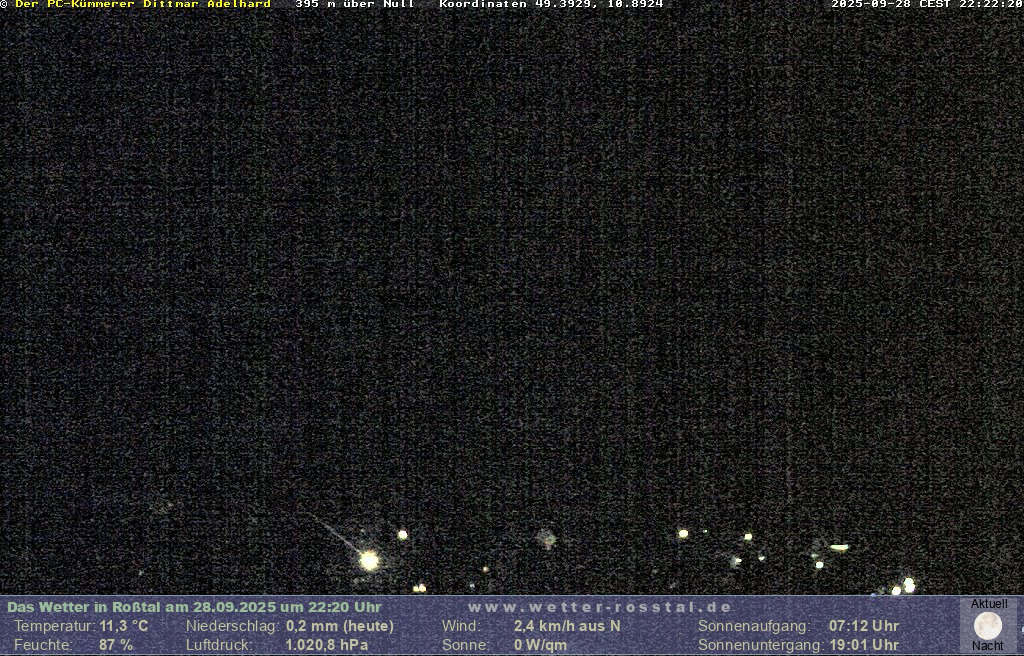Open the www.wetter-rosstal.de link
The height and width of the screenshot is (656, 1024).
[600, 607]
